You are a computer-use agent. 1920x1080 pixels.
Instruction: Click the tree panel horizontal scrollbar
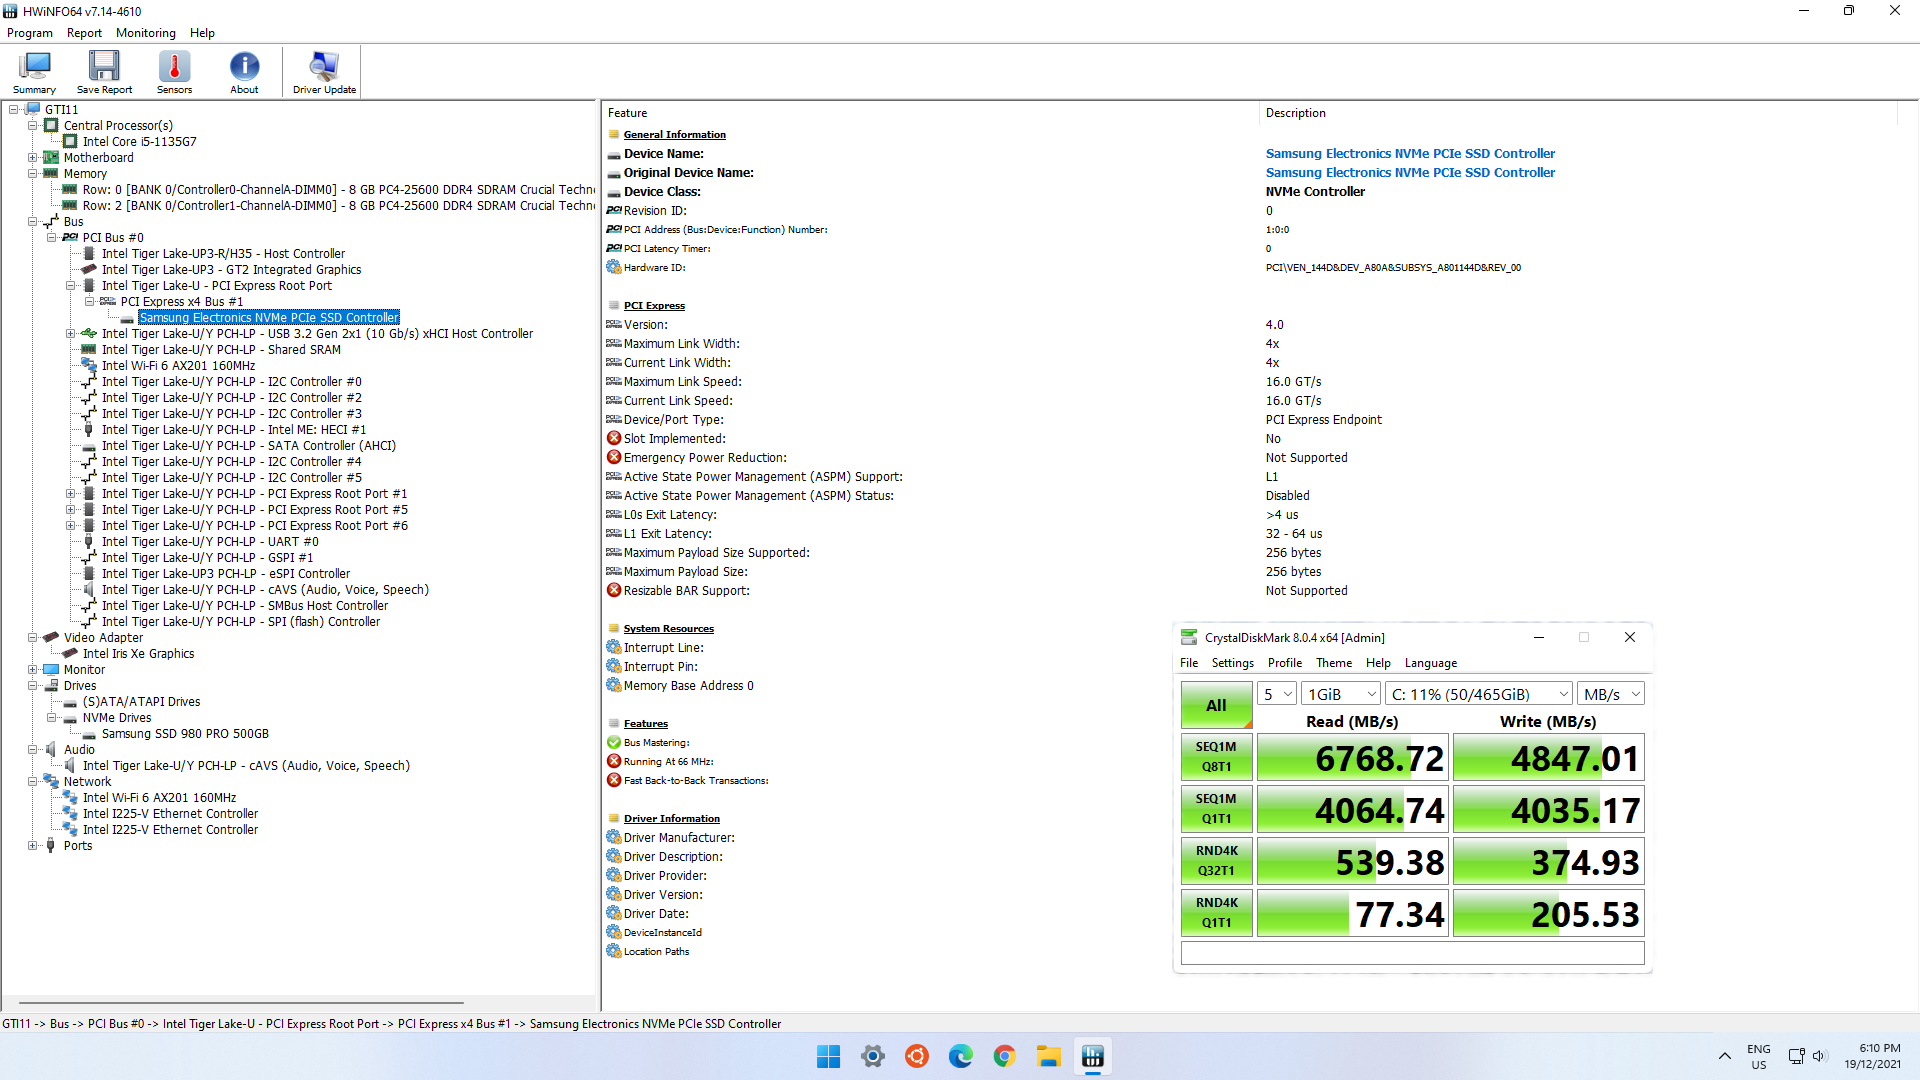(241, 1002)
